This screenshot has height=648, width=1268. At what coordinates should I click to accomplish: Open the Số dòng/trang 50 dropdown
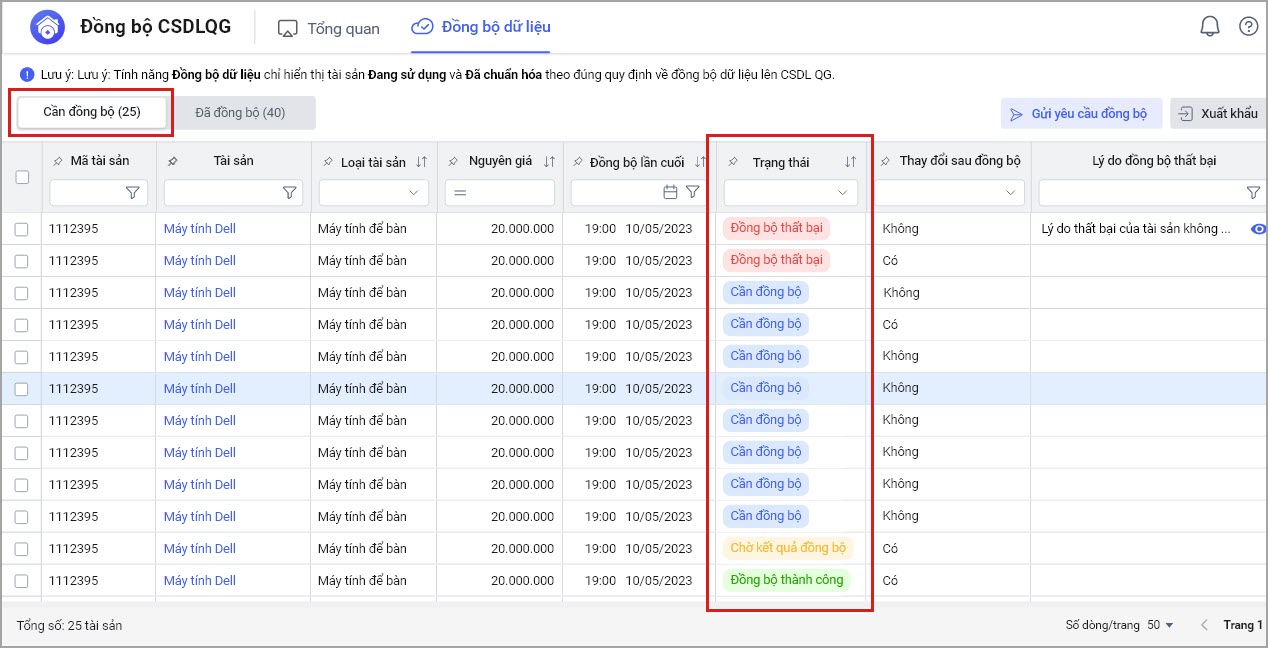pos(1160,625)
